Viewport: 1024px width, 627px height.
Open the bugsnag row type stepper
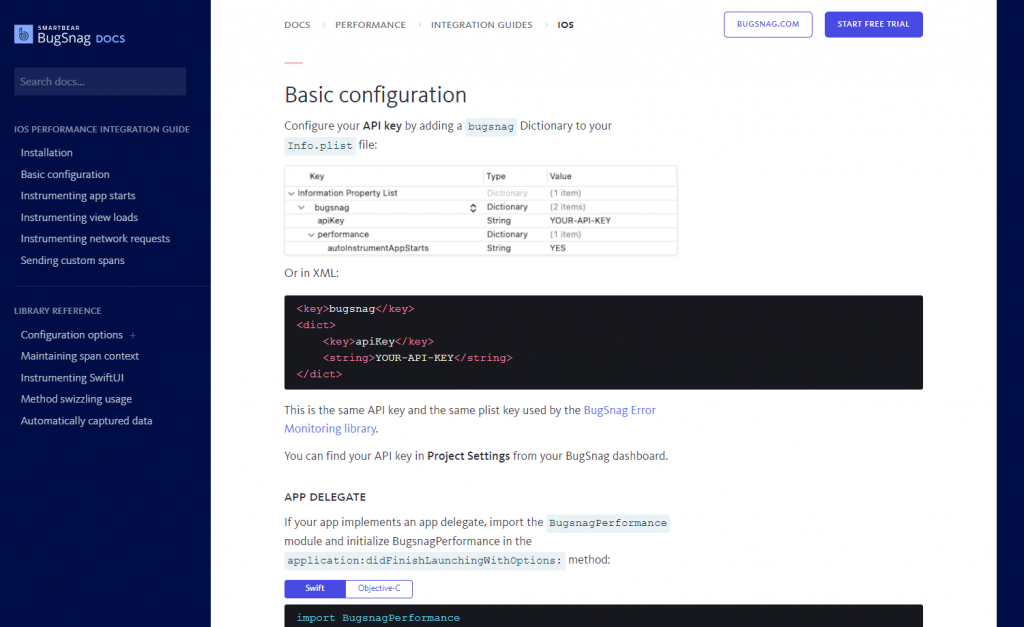click(473, 208)
